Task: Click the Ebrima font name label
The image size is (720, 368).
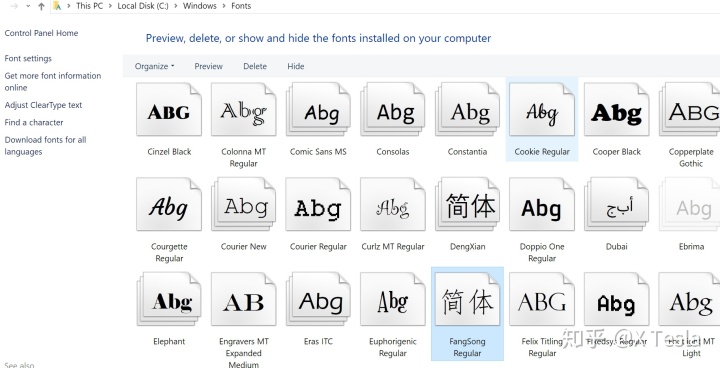Action: 691,247
